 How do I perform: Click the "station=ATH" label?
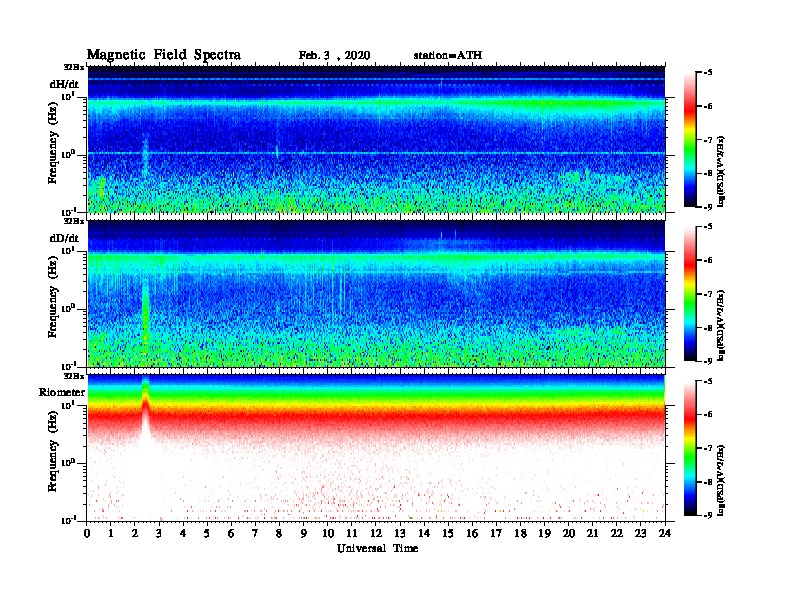[448, 56]
